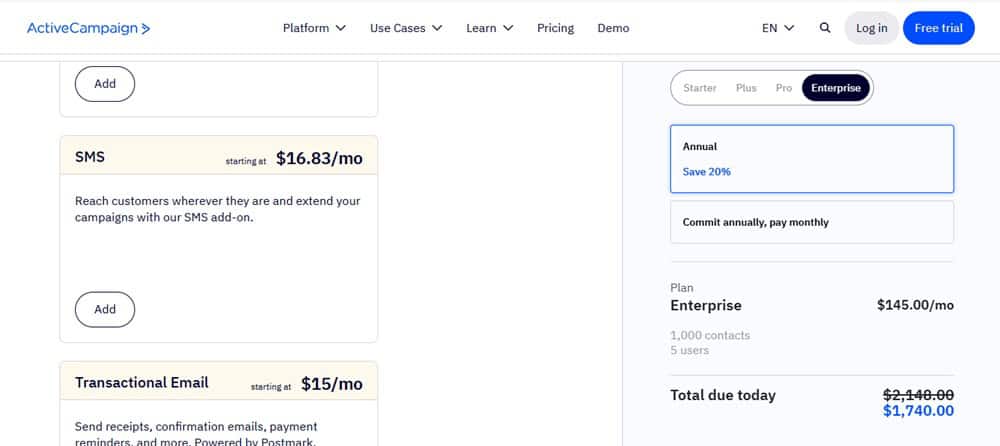1000x446 pixels.
Task: Click the $16.83/mo SMS price
Action: (x=320, y=158)
